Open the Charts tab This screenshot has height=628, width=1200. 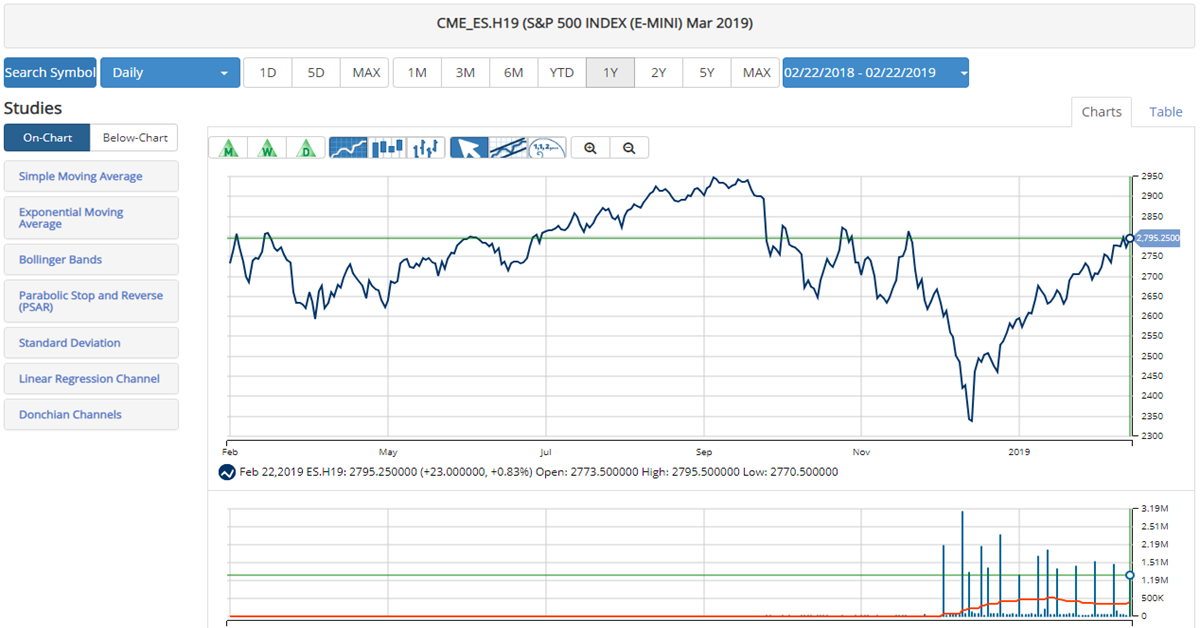[1101, 112]
